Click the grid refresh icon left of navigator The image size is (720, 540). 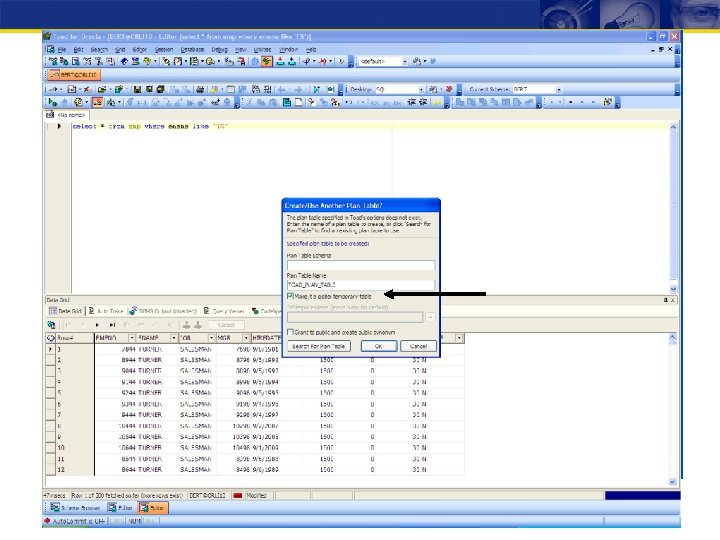(51, 325)
